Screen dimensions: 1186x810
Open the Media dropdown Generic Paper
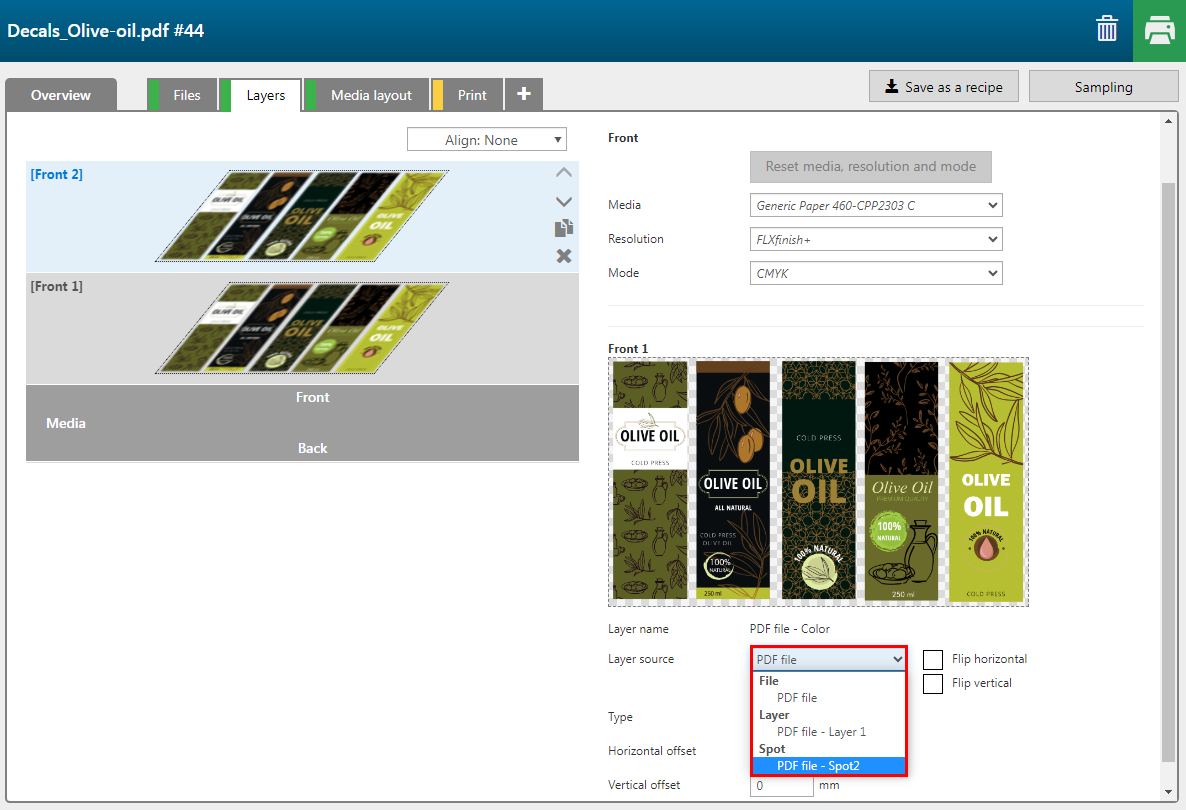876,205
